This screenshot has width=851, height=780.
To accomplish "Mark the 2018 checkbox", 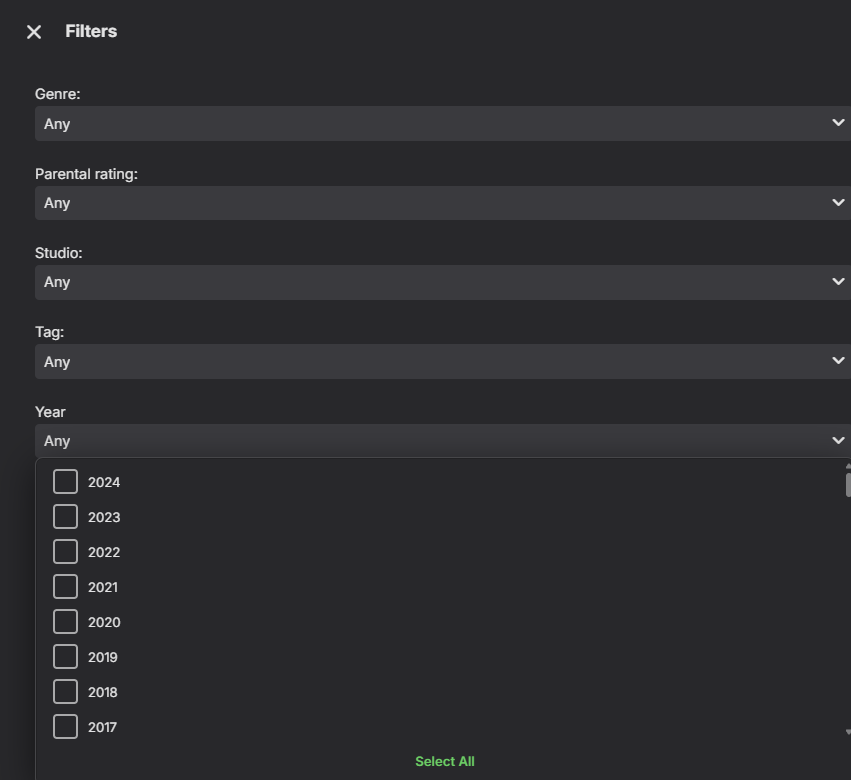I will [x=65, y=692].
